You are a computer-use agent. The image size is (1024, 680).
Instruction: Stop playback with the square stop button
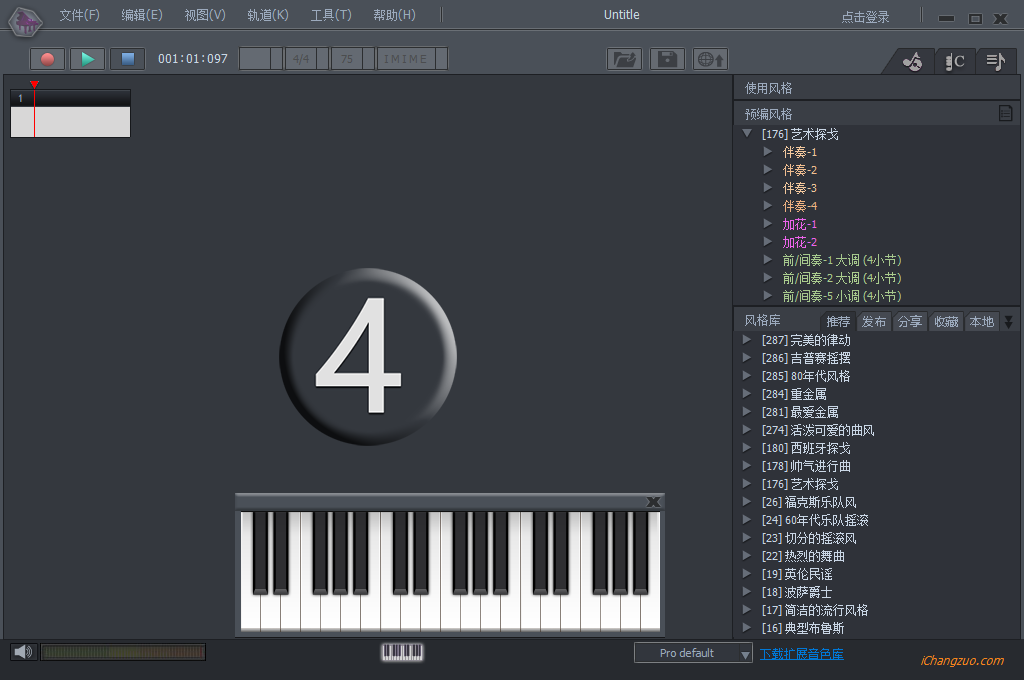click(x=127, y=58)
